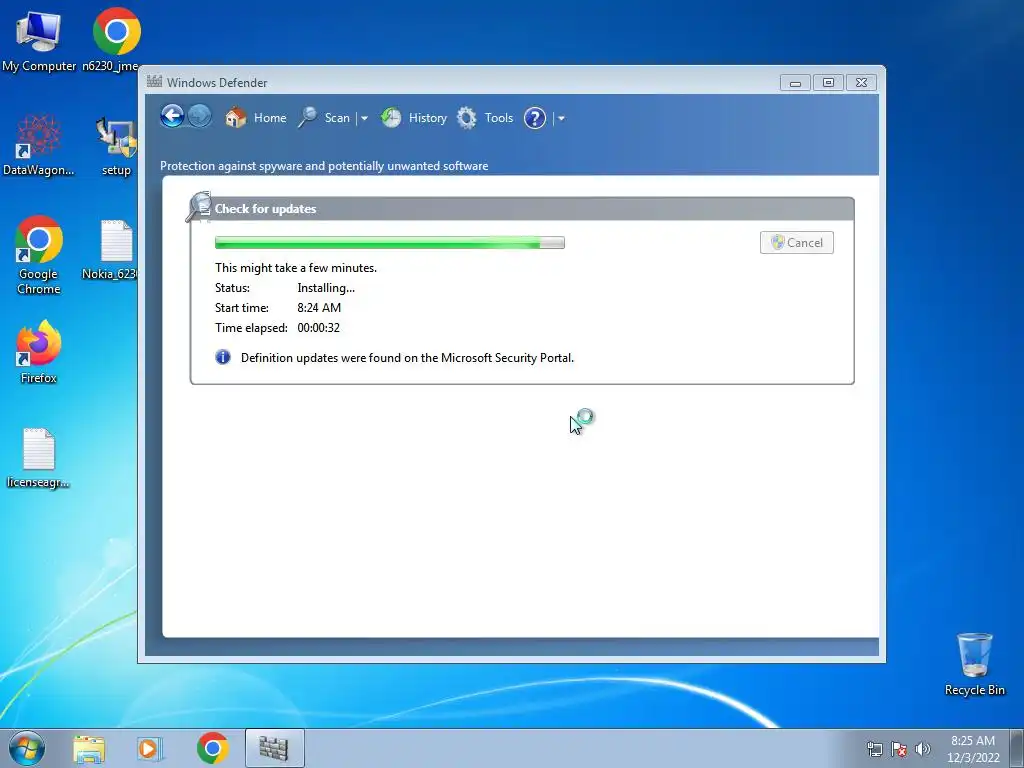Expand the help options dropdown arrow
The width and height of the screenshot is (1024, 768).
point(561,118)
